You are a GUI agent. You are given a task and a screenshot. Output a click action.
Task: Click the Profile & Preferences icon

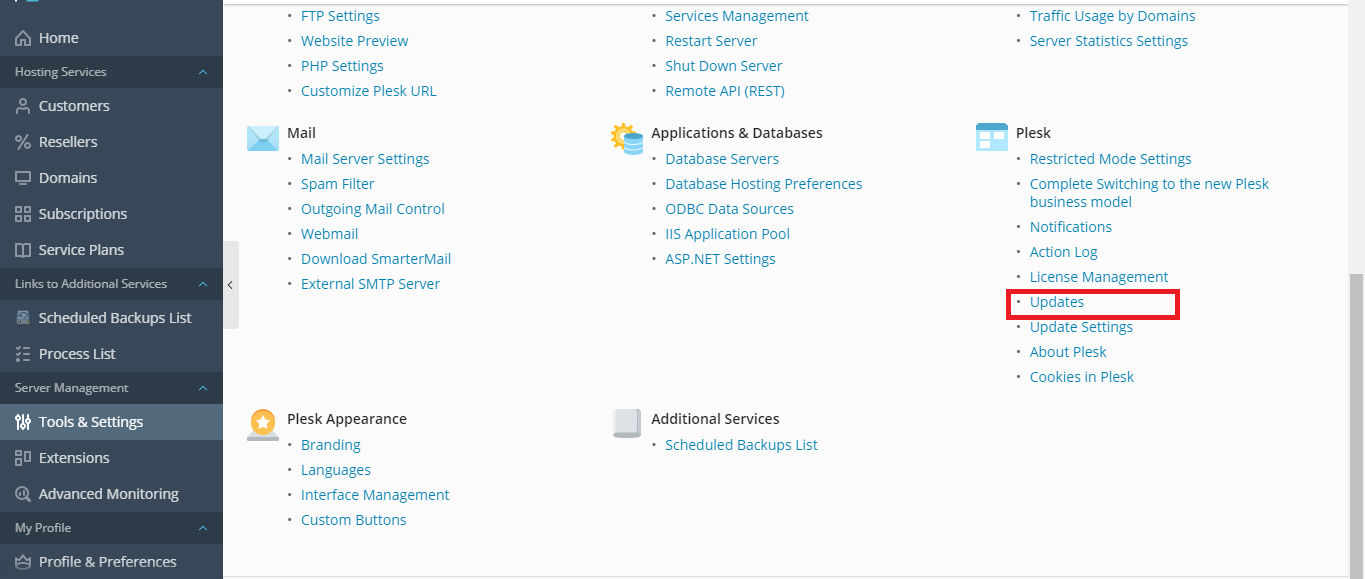[23, 562]
